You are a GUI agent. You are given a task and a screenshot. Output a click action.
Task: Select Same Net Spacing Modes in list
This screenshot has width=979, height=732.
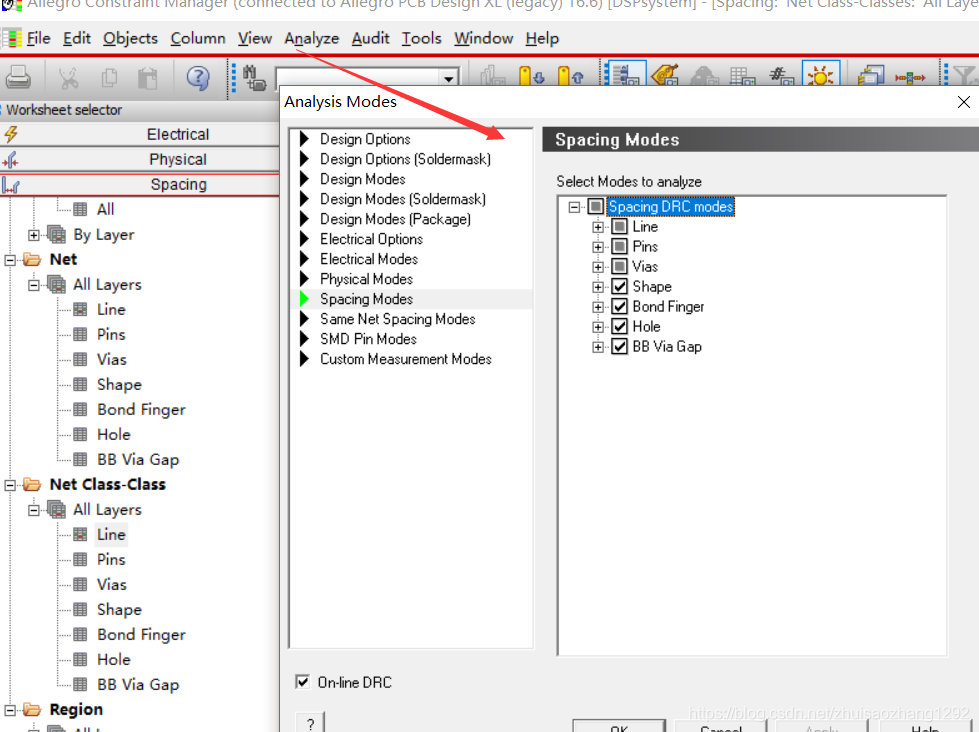[397, 319]
